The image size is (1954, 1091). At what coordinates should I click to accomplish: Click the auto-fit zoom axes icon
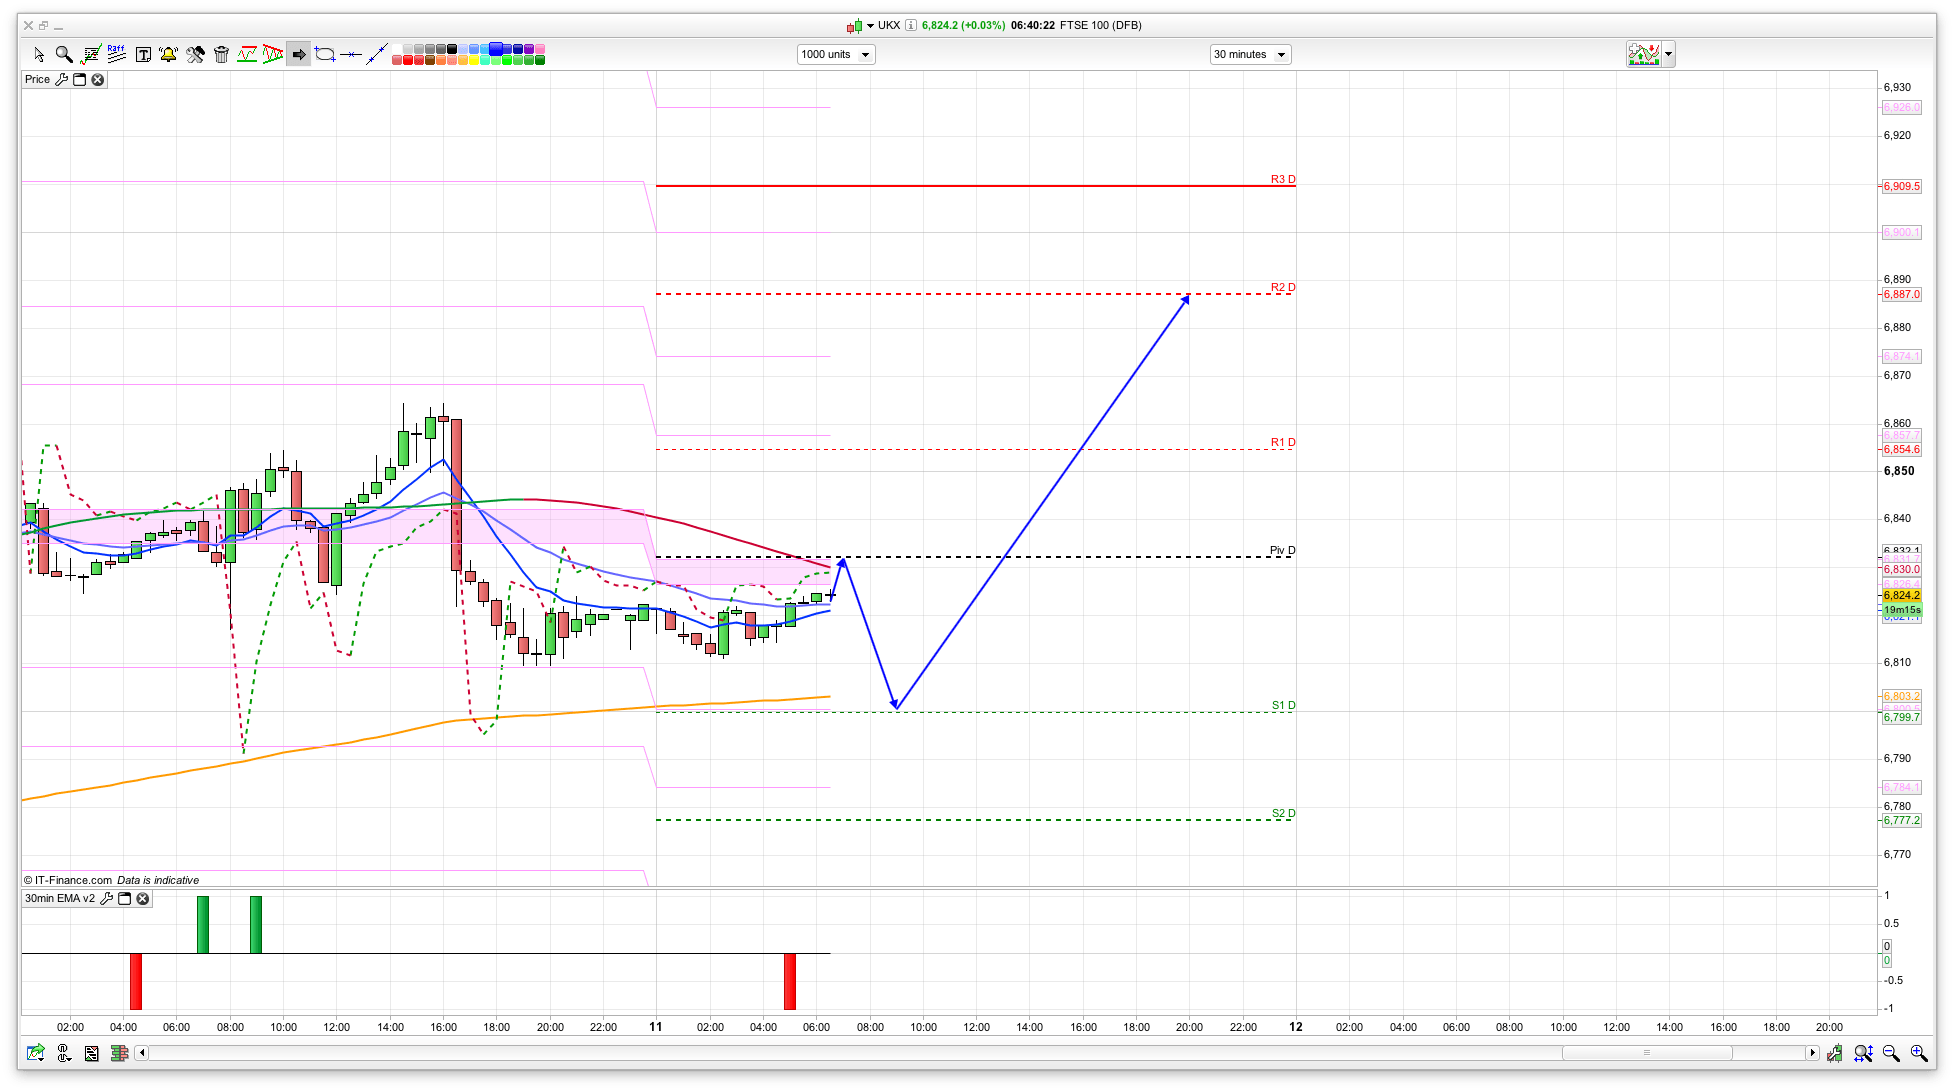(x=1863, y=1053)
